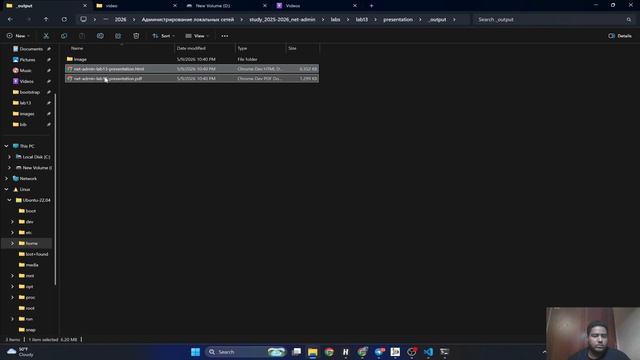Open the Terminal from taskbar

[444, 352]
